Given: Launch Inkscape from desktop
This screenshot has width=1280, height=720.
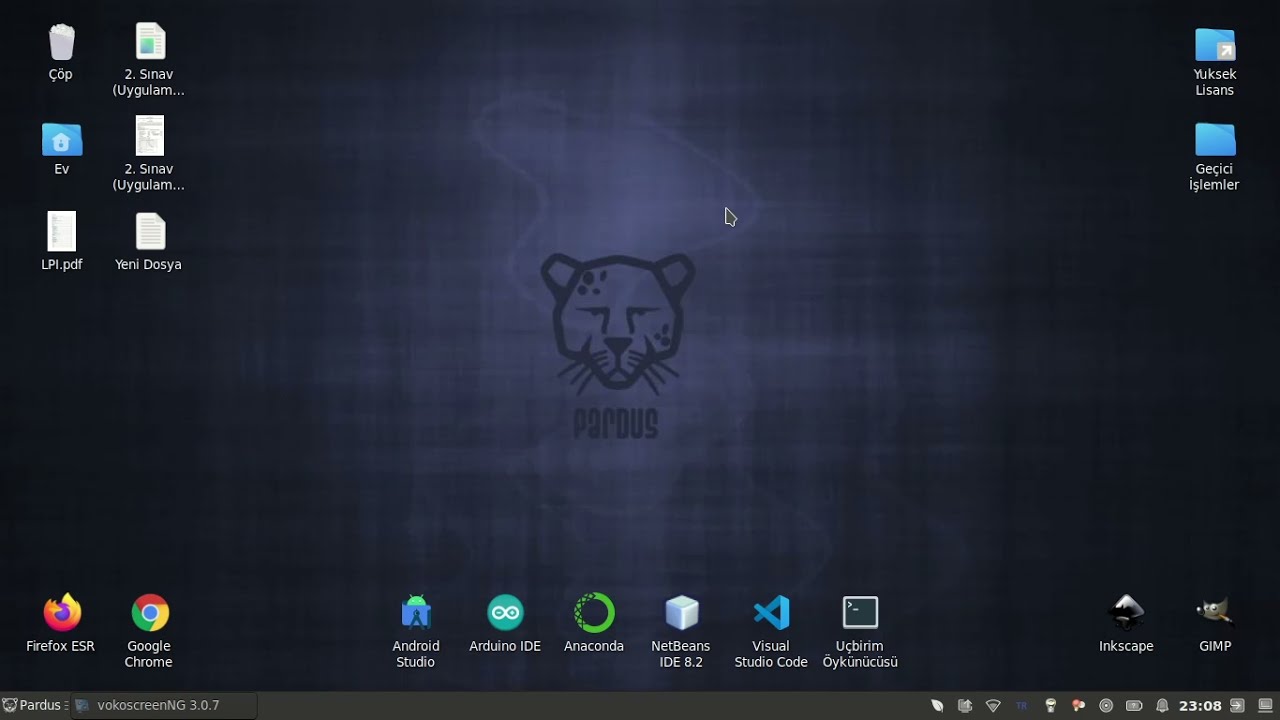Looking at the screenshot, I should 1126,624.
